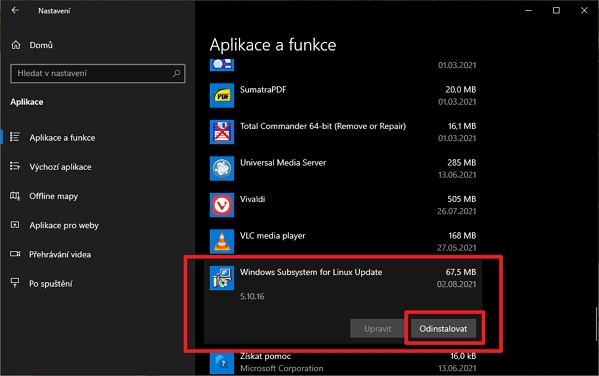This screenshot has width=599, height=376.
Task: Select Universal Media Server entry
Action: (x=283, y=163)
